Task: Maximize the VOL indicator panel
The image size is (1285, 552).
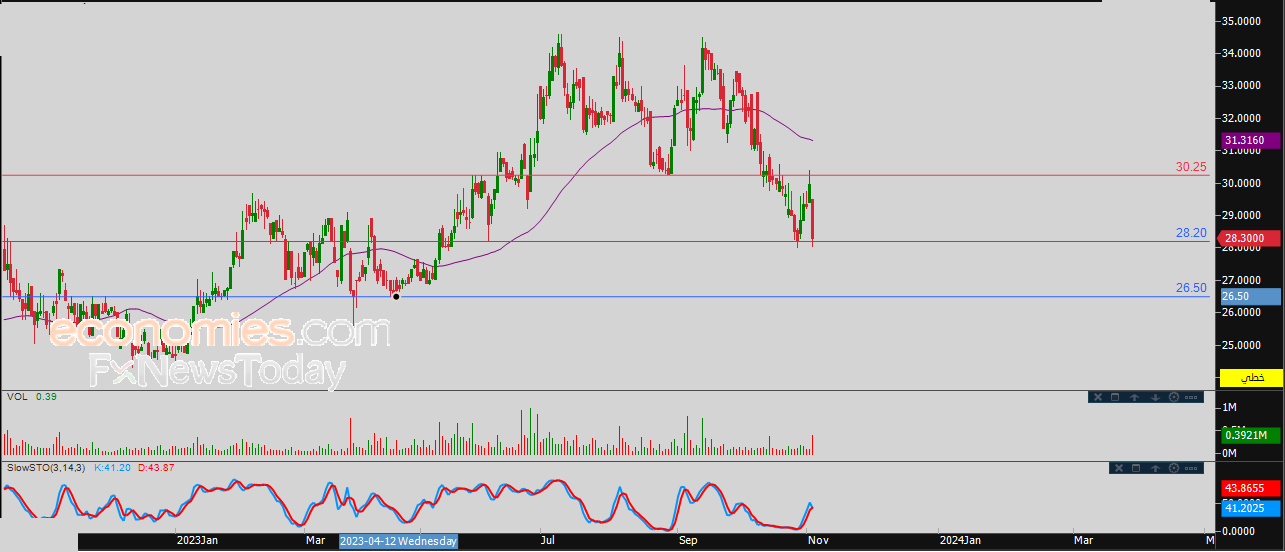Action: (1115, 397)
